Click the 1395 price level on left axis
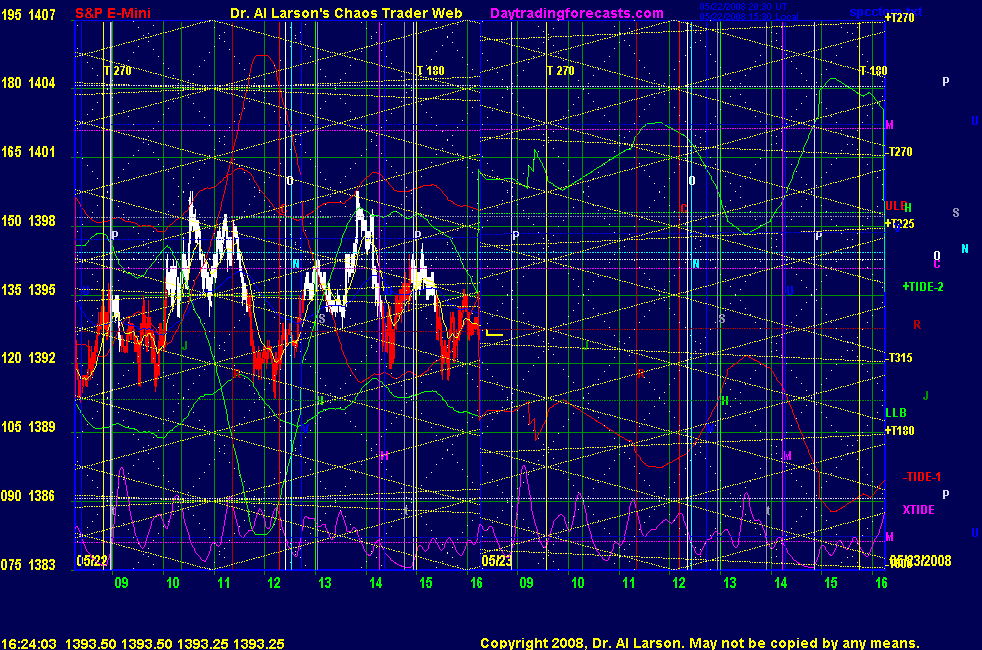The width and height of the screenshot is (982, 650). point(43,290)
